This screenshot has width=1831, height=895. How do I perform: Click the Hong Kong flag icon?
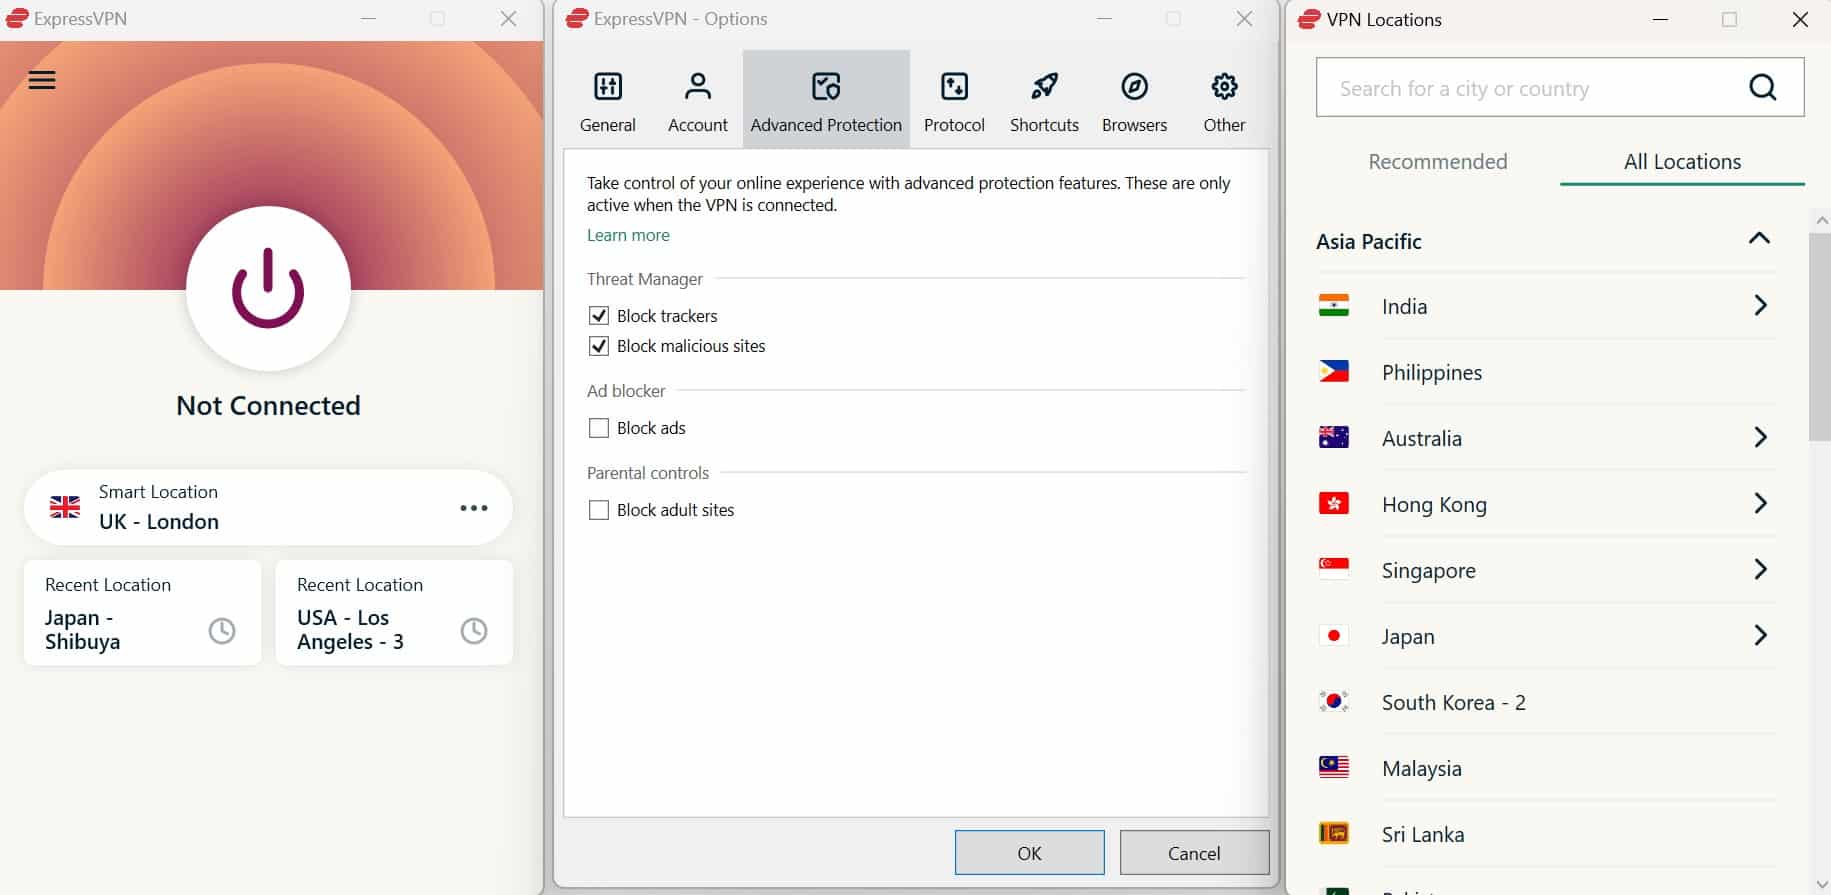[1334, 503]
